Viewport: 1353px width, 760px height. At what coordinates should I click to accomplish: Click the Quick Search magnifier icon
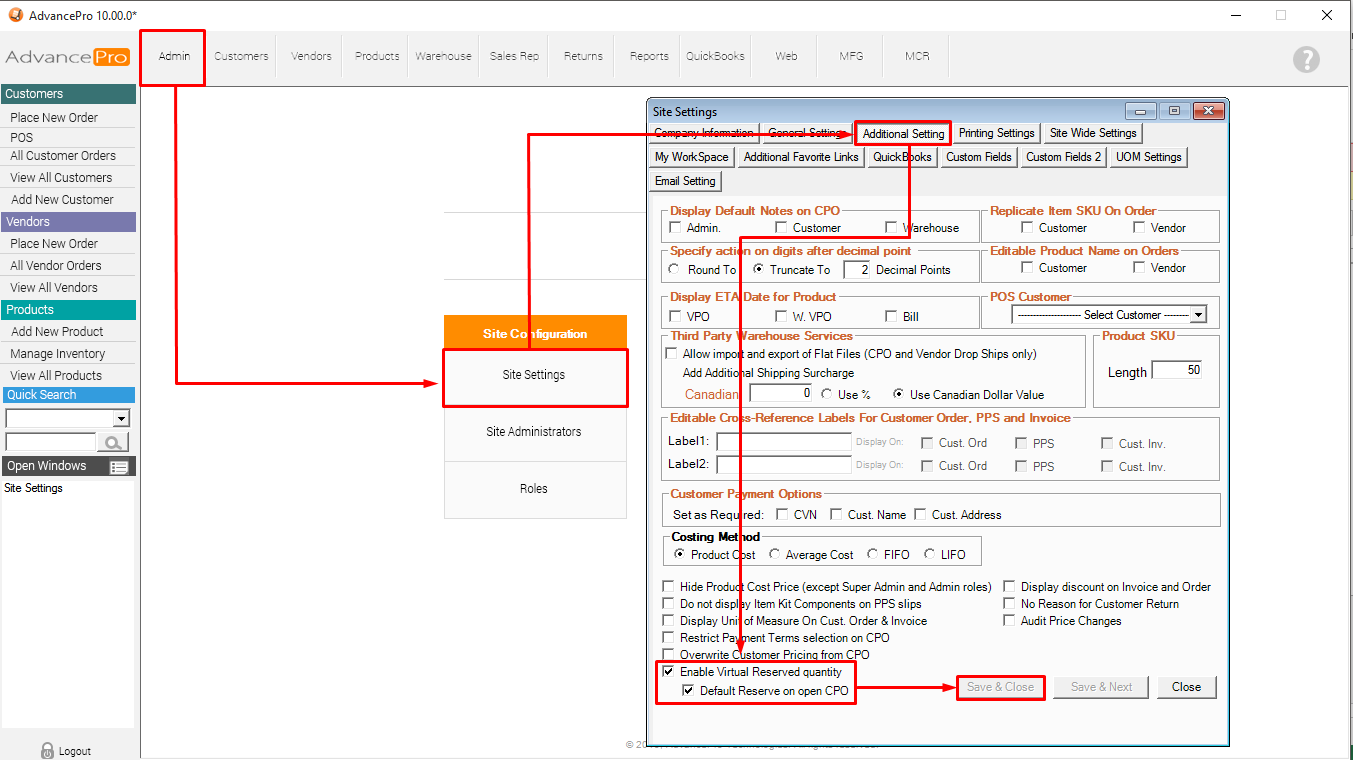113,442
